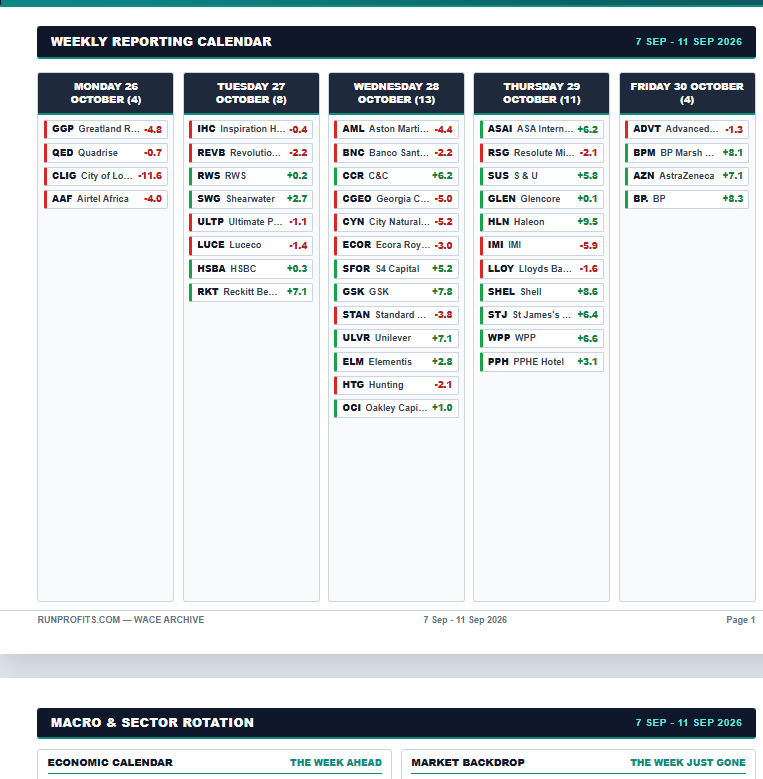
Task: Open the SUS S & U row
Action: (x=541, y=176)
